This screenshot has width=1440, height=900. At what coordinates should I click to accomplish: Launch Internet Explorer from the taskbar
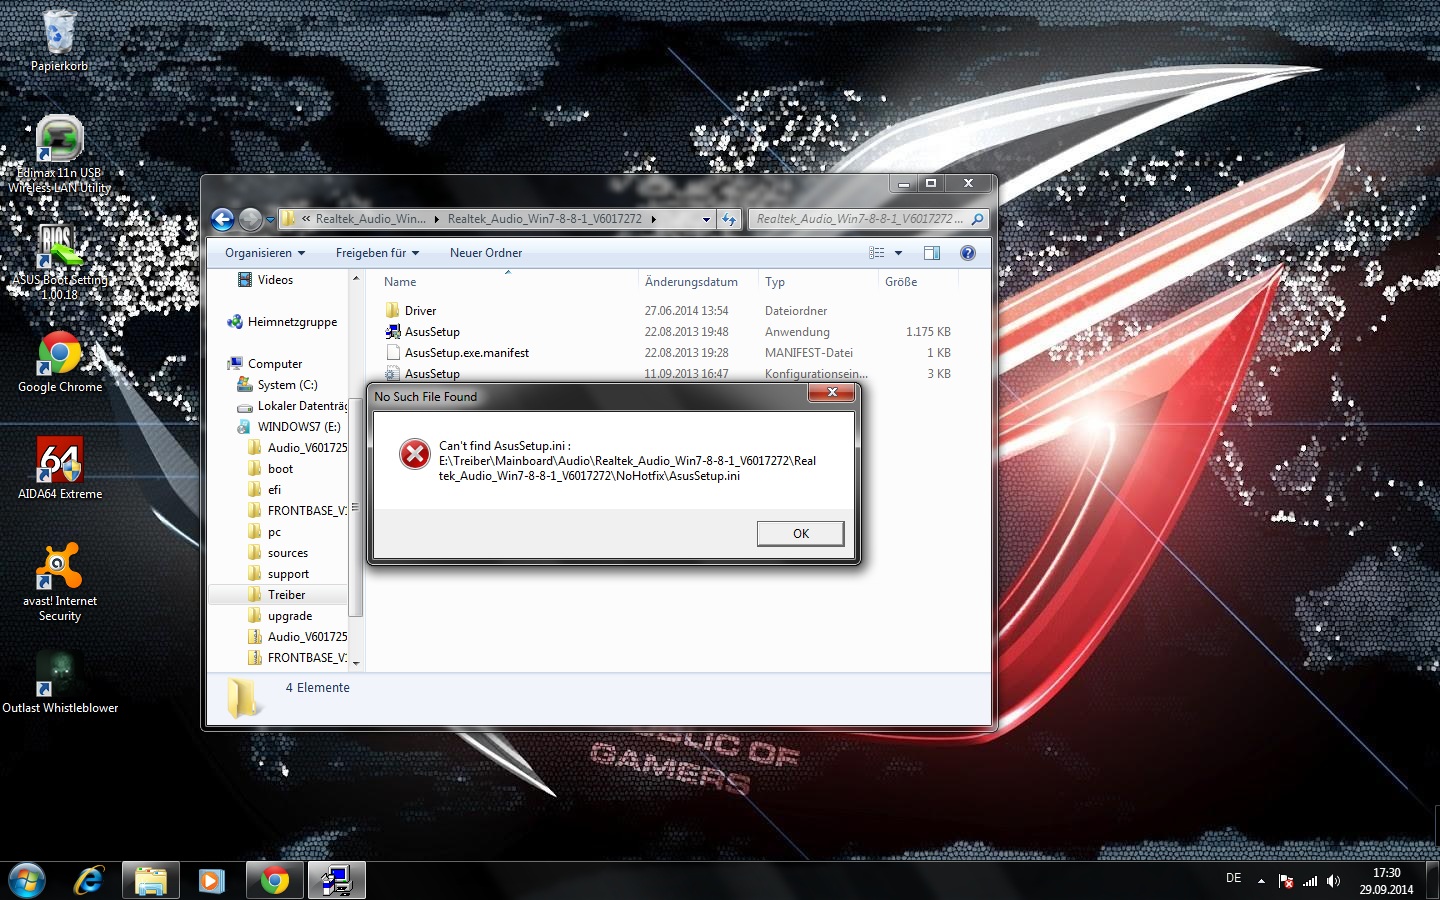coord(89,880)
